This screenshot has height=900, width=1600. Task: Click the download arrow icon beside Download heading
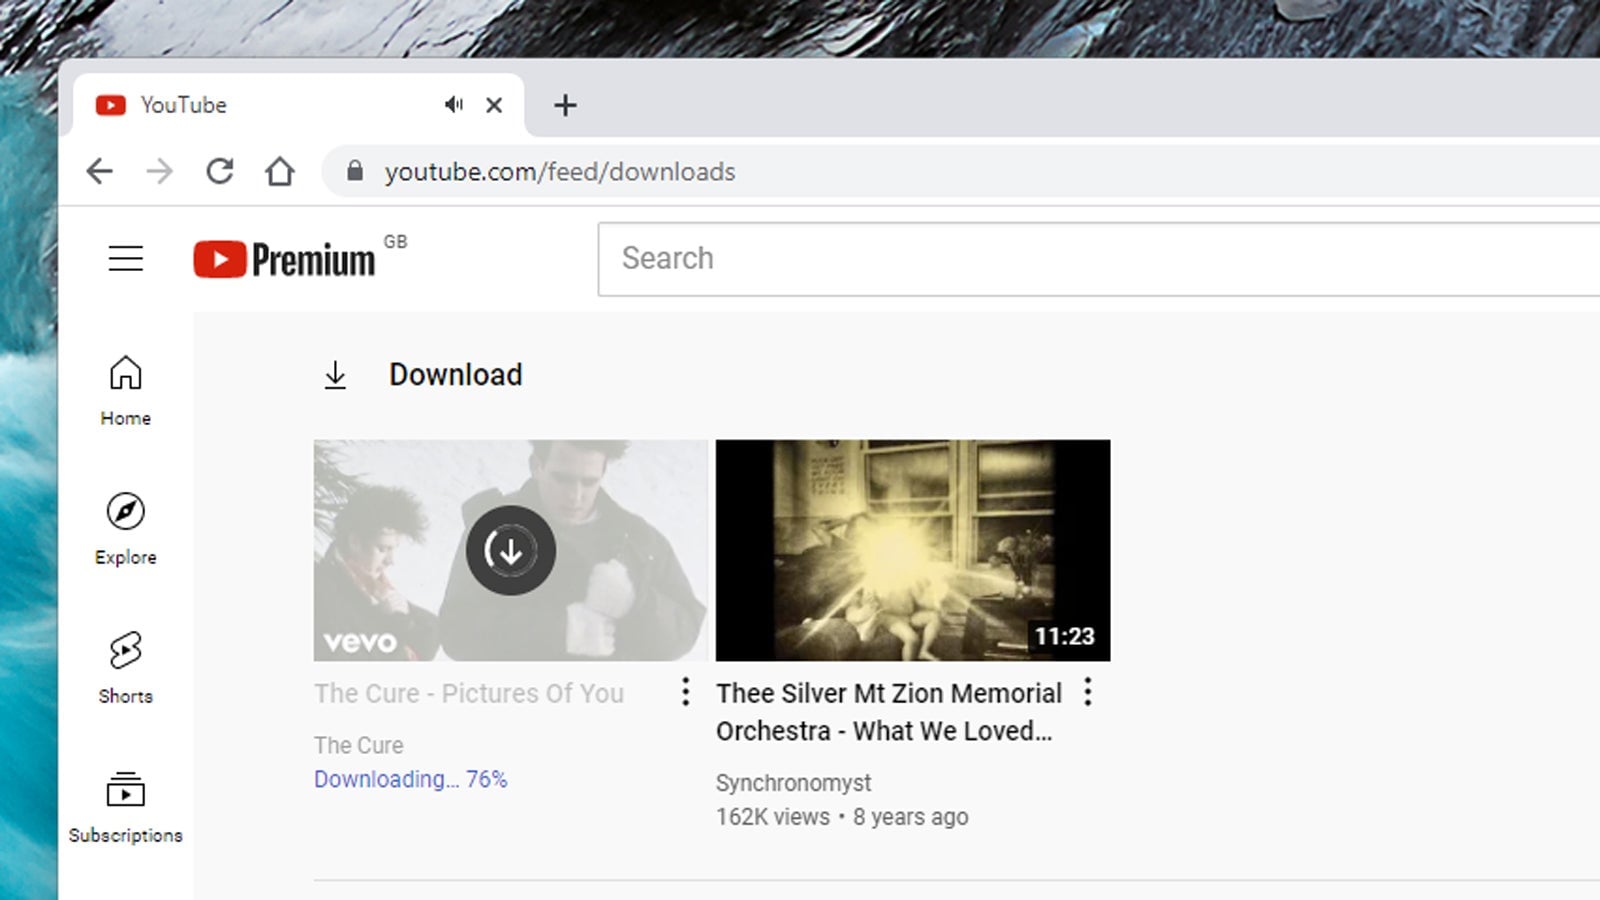336,375
